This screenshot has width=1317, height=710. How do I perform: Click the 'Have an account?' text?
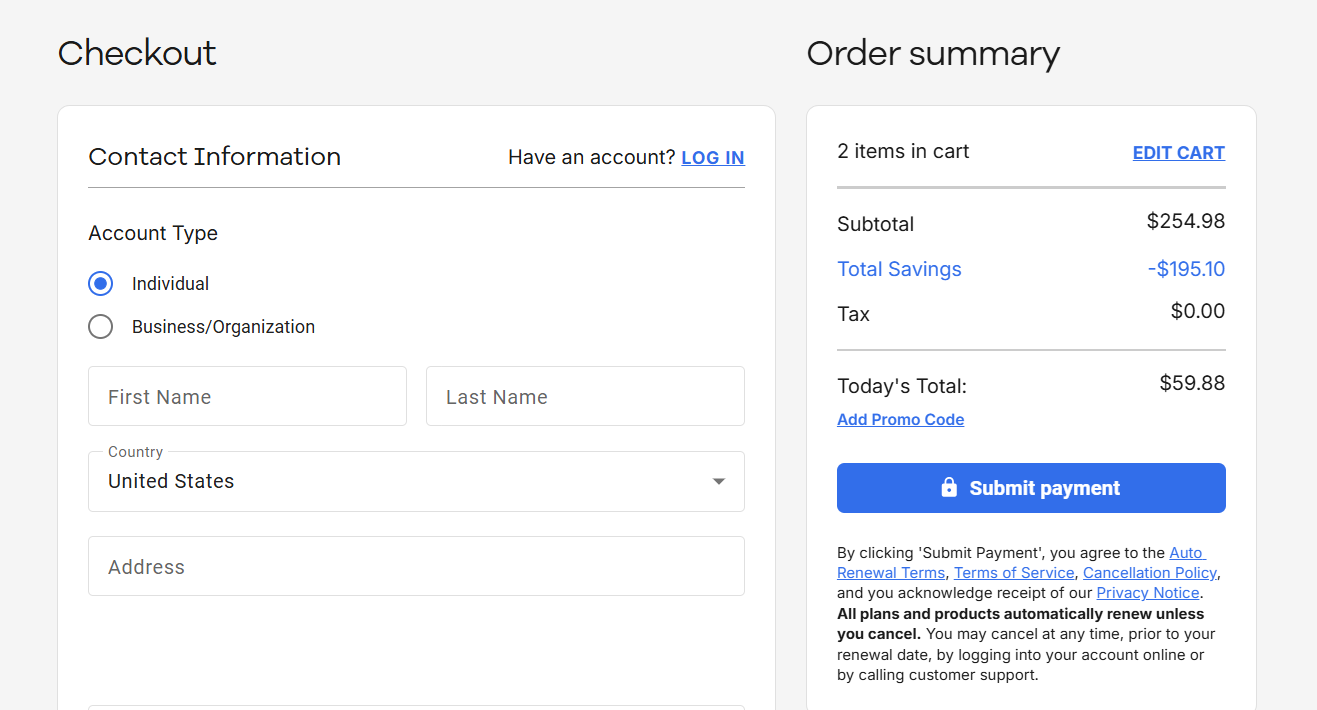click(x=592, y=157)
